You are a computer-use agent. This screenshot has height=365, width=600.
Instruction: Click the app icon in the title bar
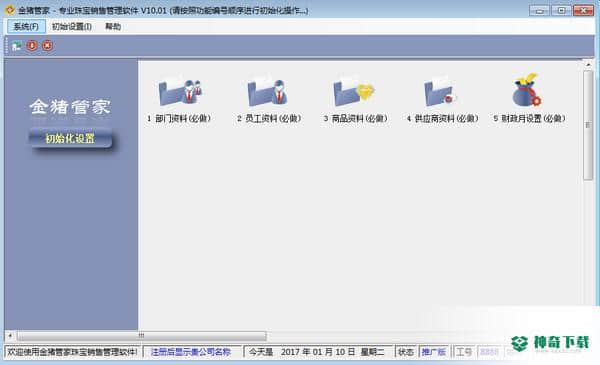pos(10,10)
